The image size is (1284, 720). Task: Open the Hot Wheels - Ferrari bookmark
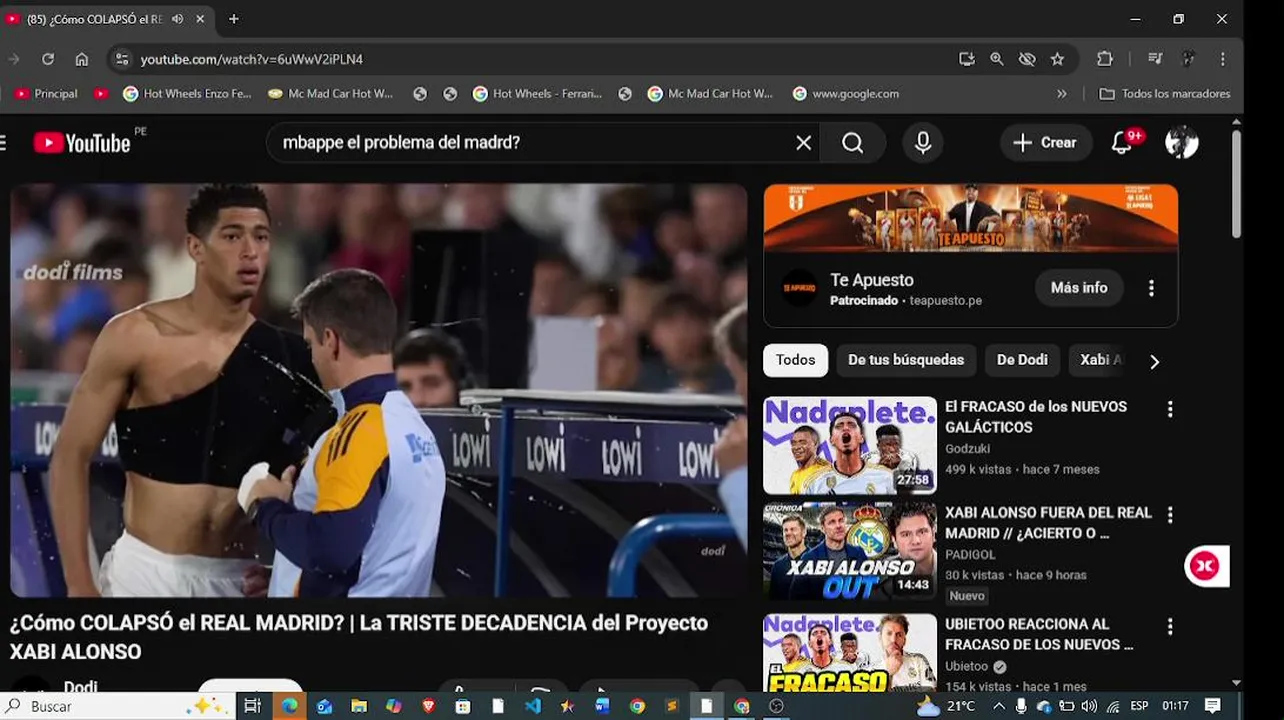click(537, 94)
